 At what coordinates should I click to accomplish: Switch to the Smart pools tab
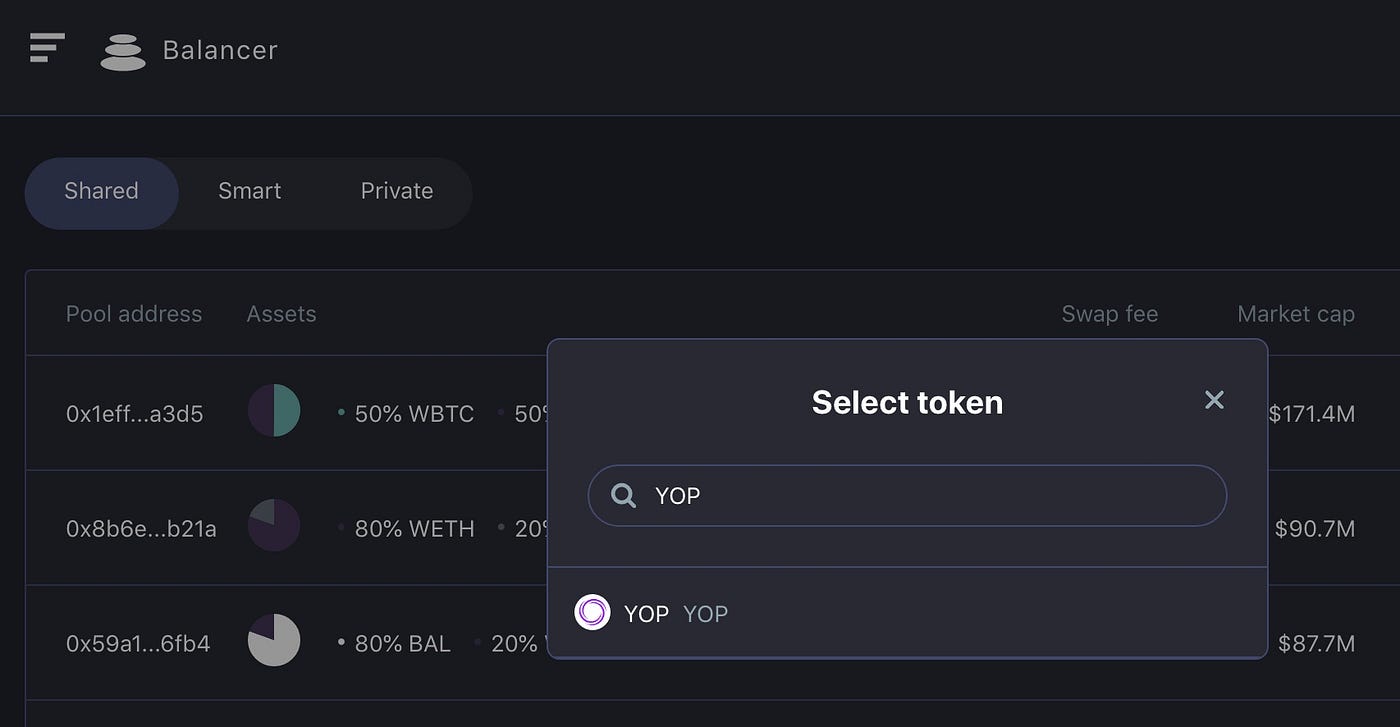click(249, 192)
